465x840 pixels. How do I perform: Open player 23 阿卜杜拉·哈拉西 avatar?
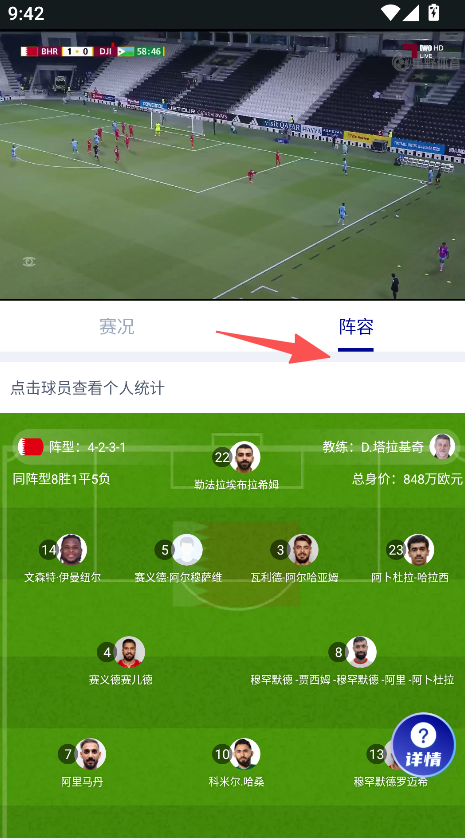click(418, 550)
